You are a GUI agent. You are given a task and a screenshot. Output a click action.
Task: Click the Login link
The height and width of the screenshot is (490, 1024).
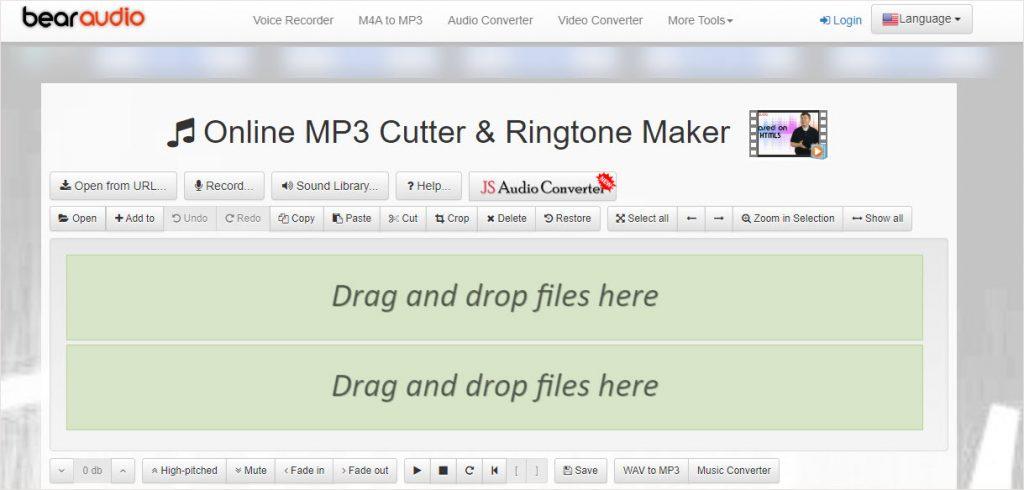point(840,20)
